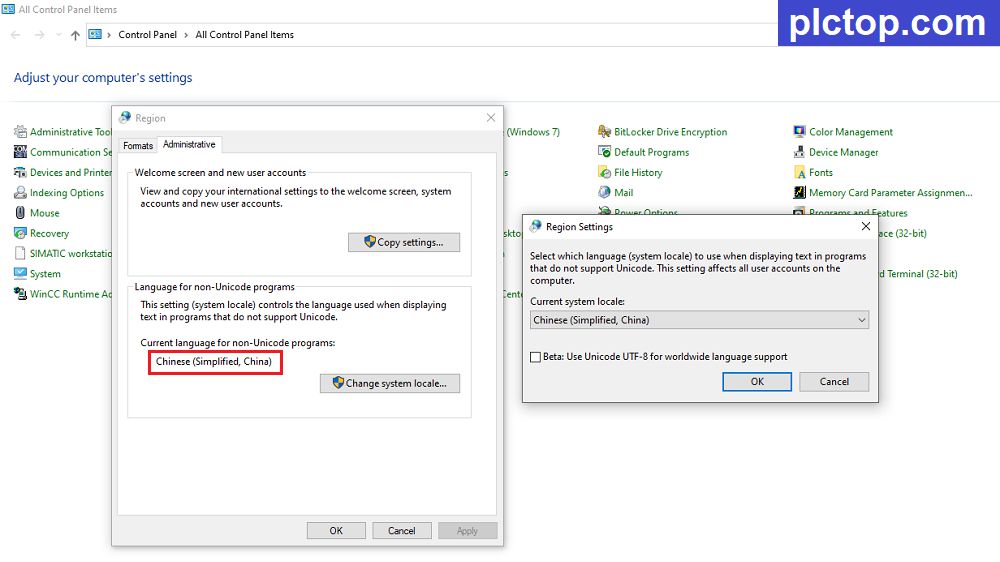Select the Administrative tab
Image resolution: width=1000 pixels, height=562 pixels.
189,145
